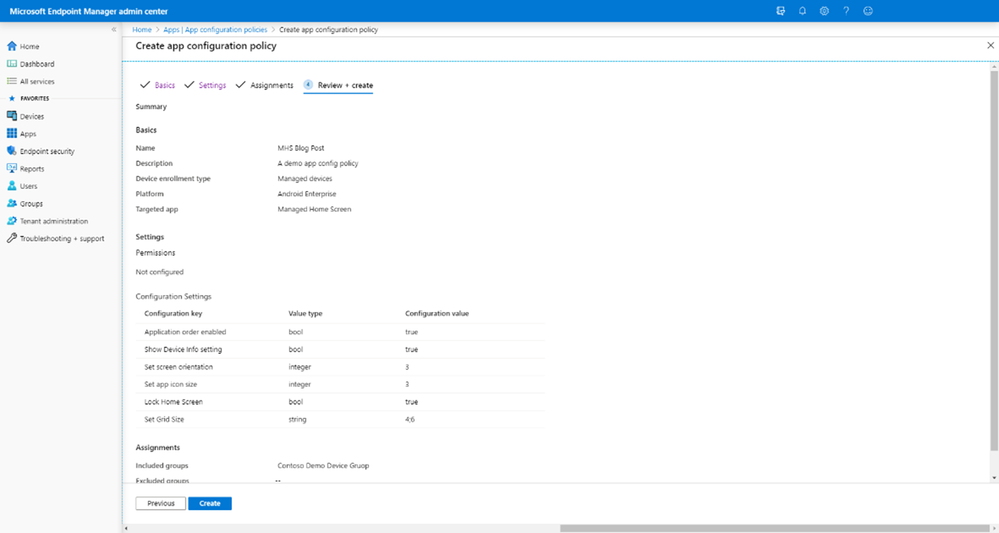Open Endpoint security shield icon
Image resolution: width=999 pixels, height=533 pixels.
pos(11,151)
